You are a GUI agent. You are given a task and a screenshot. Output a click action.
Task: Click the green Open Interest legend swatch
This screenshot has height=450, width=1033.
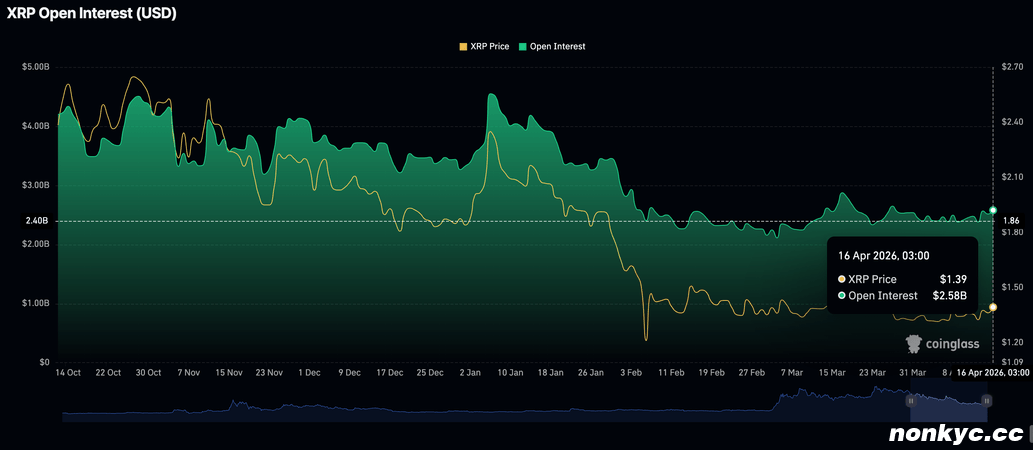[524, 47]
